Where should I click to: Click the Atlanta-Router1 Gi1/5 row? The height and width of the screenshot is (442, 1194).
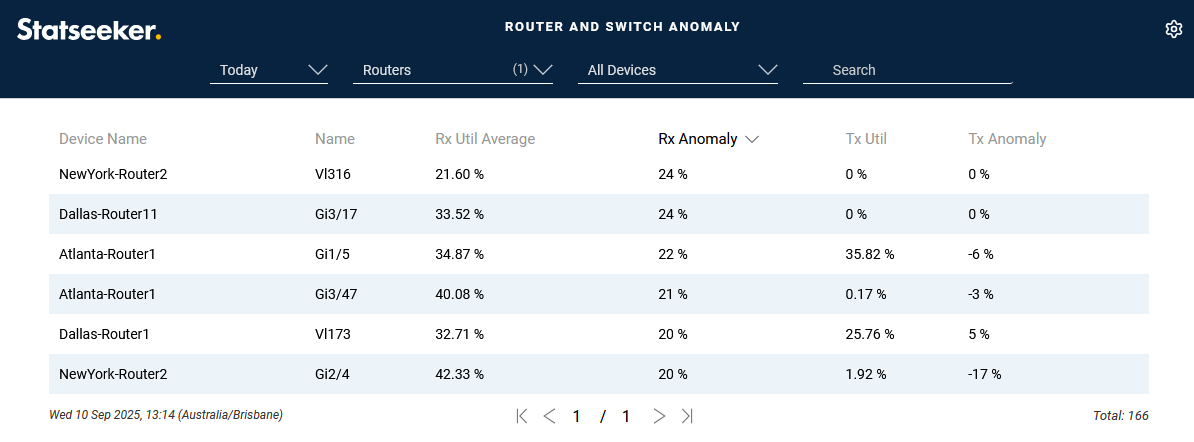click(x=598, y=254)
